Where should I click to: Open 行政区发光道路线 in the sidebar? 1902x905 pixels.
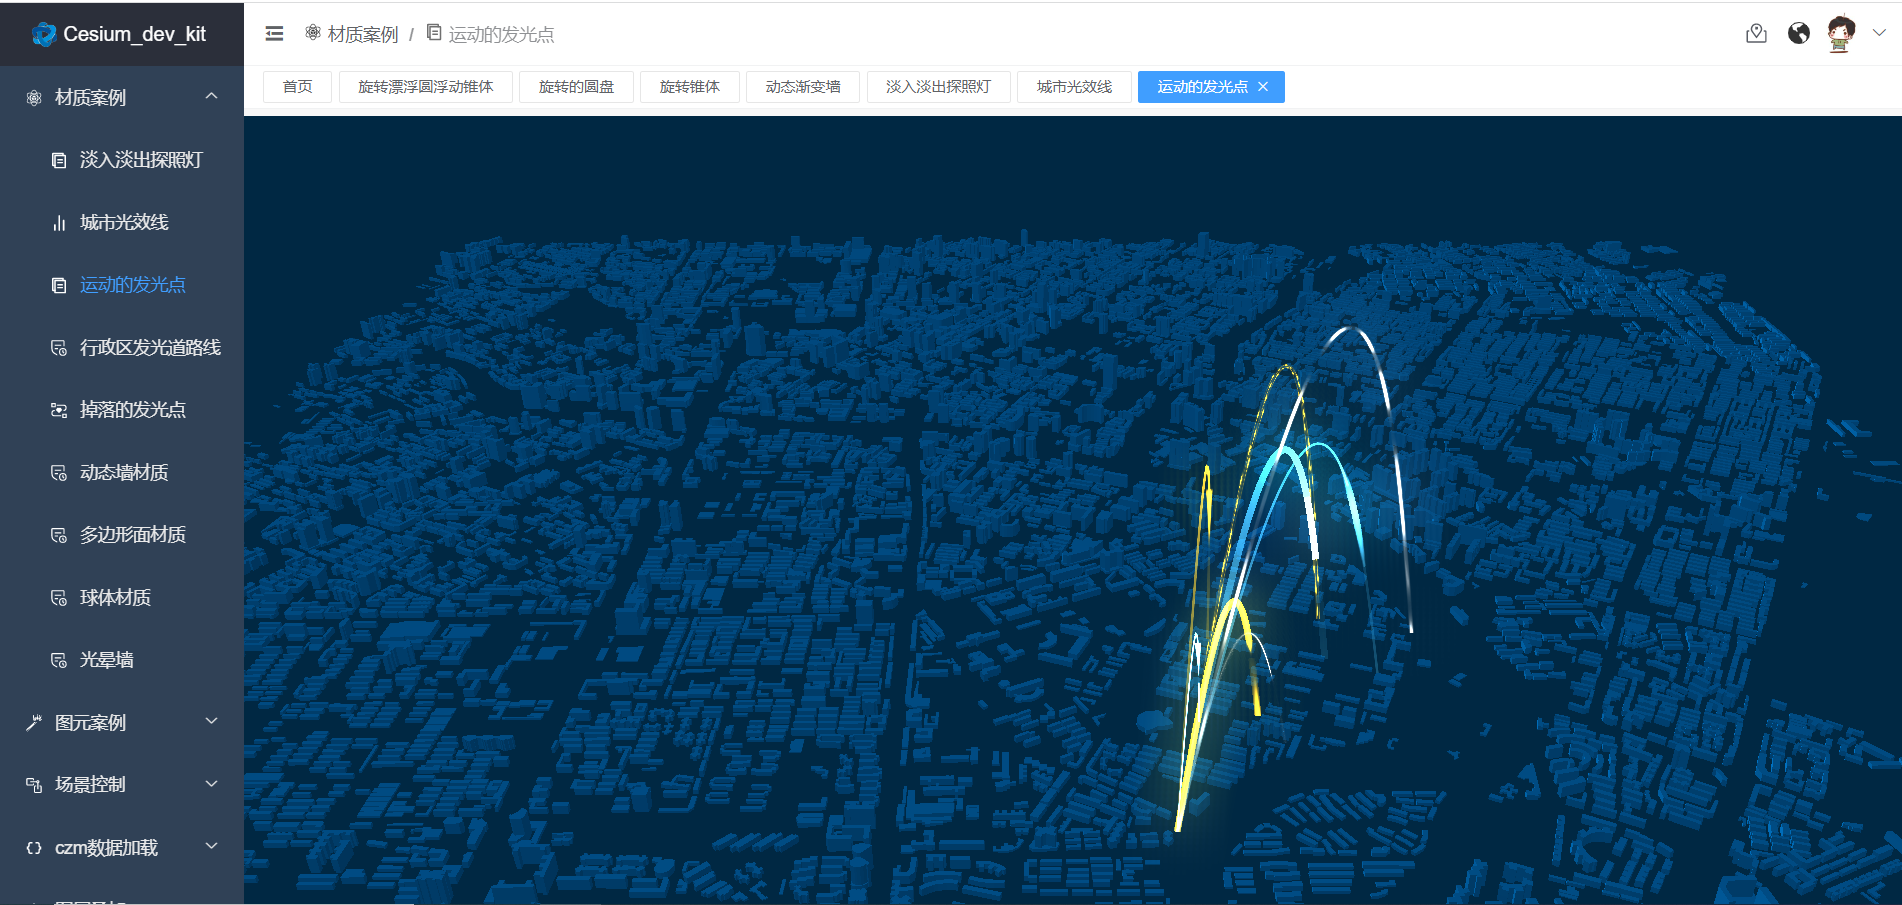tap(122, 348)
